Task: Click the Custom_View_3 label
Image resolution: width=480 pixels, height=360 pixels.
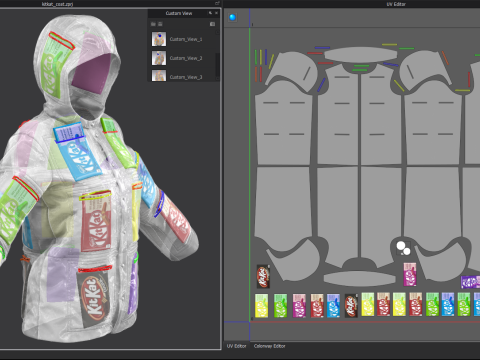Action: pyautogui.click(x=186, y=77)
